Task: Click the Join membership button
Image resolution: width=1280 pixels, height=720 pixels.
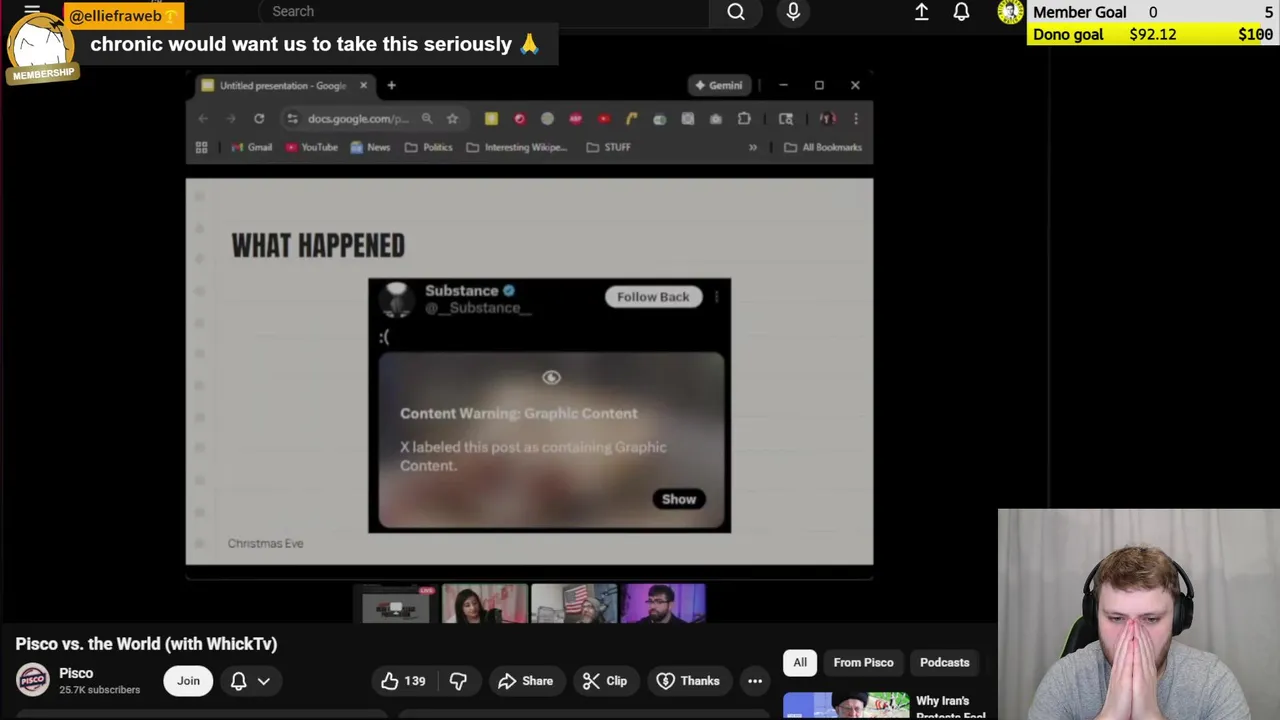Action: tap(188, 681)
